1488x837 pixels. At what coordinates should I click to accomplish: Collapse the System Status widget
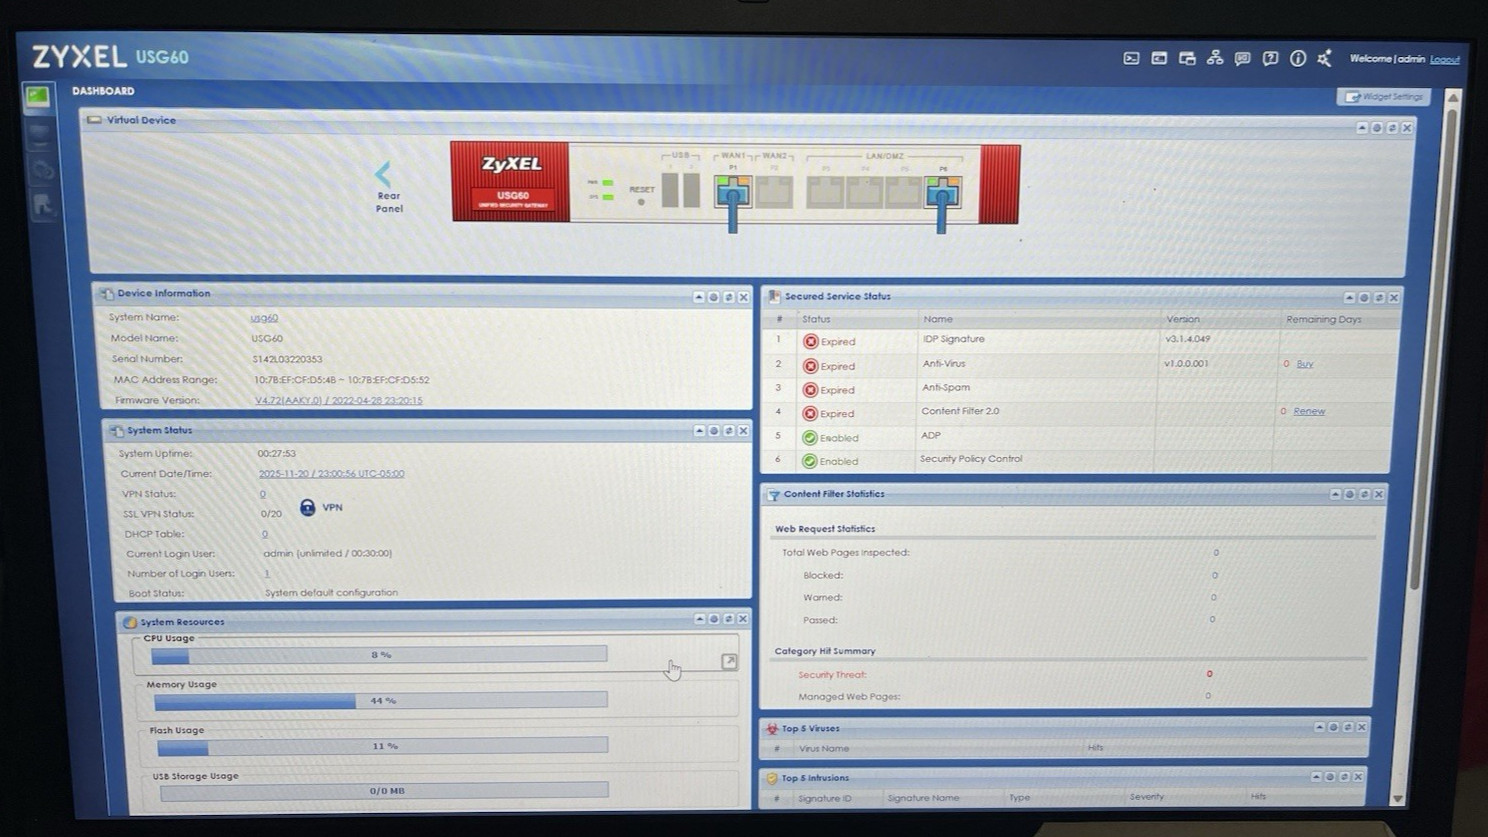click(699, 431)
